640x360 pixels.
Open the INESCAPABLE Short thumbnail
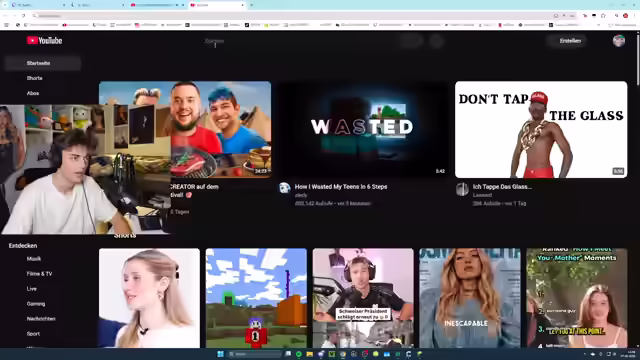[x=470, y=298]
